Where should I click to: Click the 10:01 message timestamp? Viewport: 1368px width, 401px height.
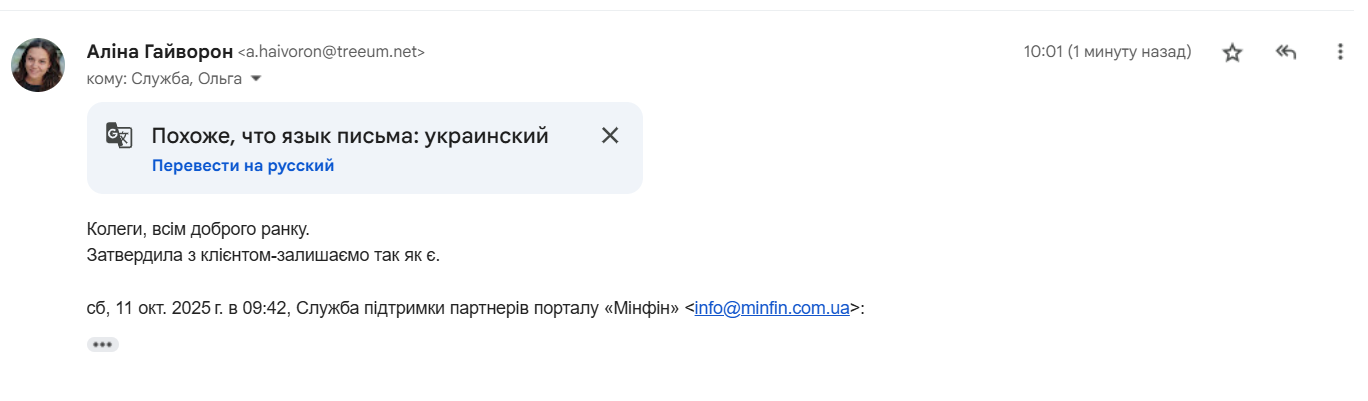1107,52
